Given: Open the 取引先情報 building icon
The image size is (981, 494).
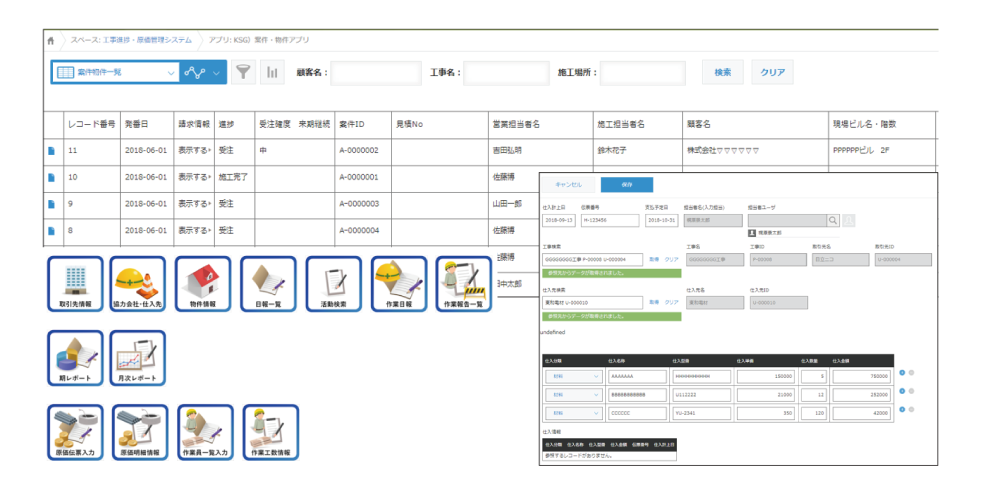Looking at the screenshot, I should tap(77, 285).
